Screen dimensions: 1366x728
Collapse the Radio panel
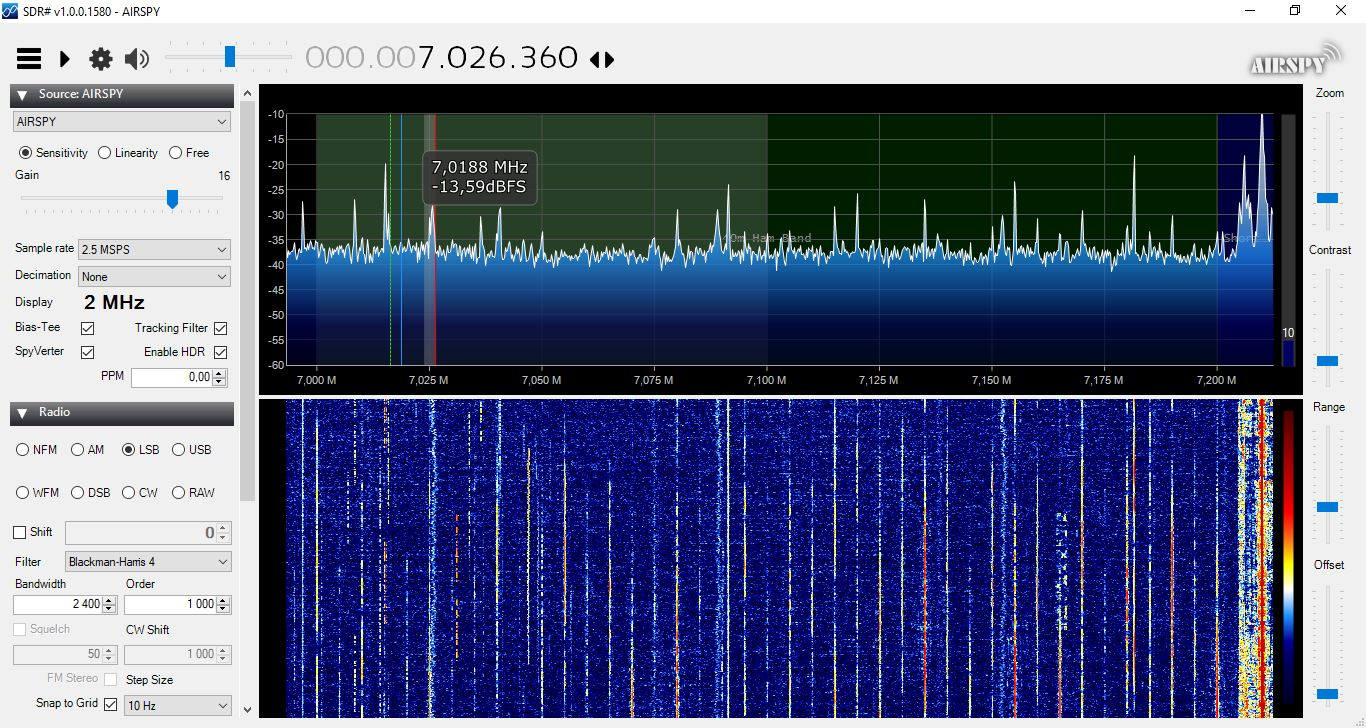[22, 413]
